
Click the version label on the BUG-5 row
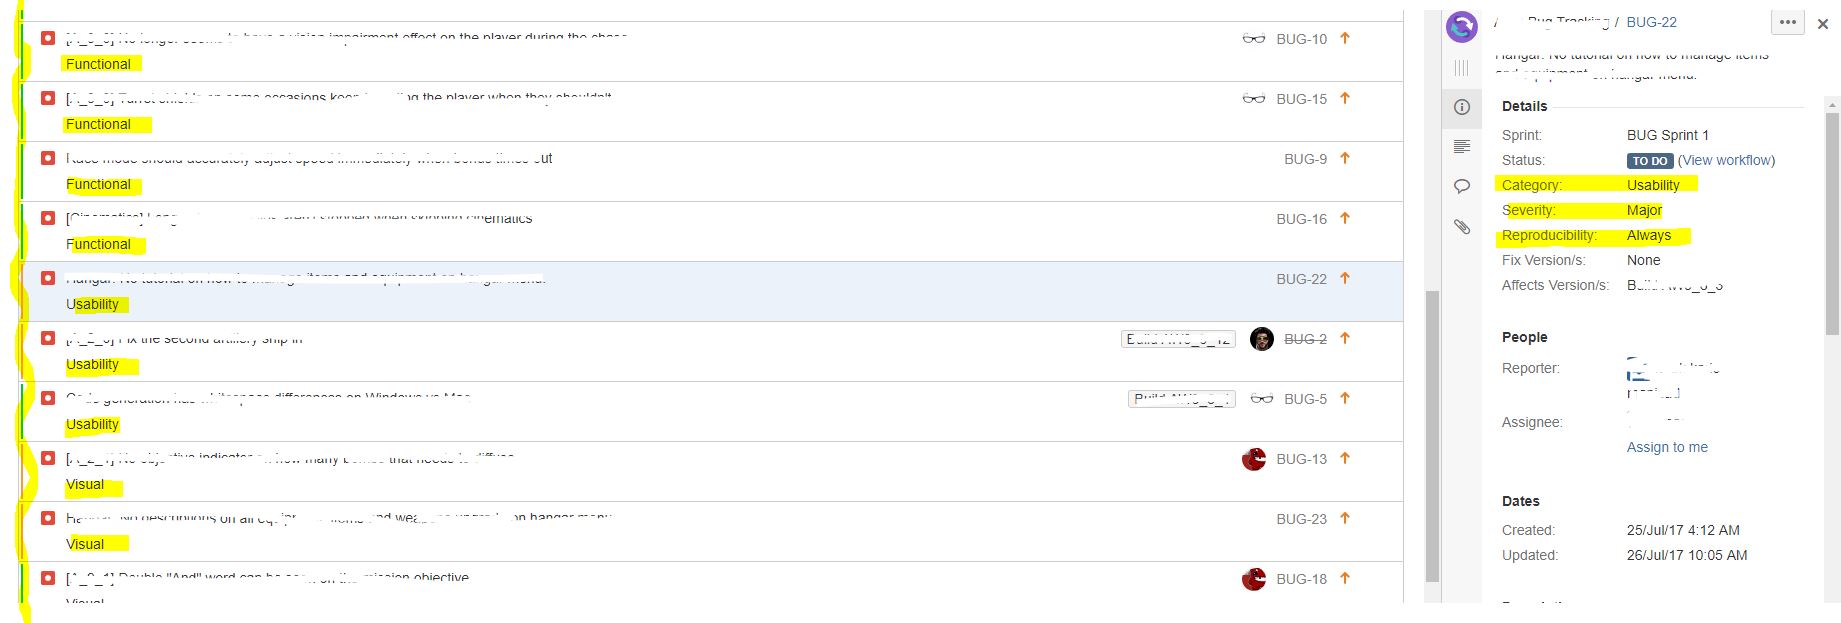point(1182,399)
